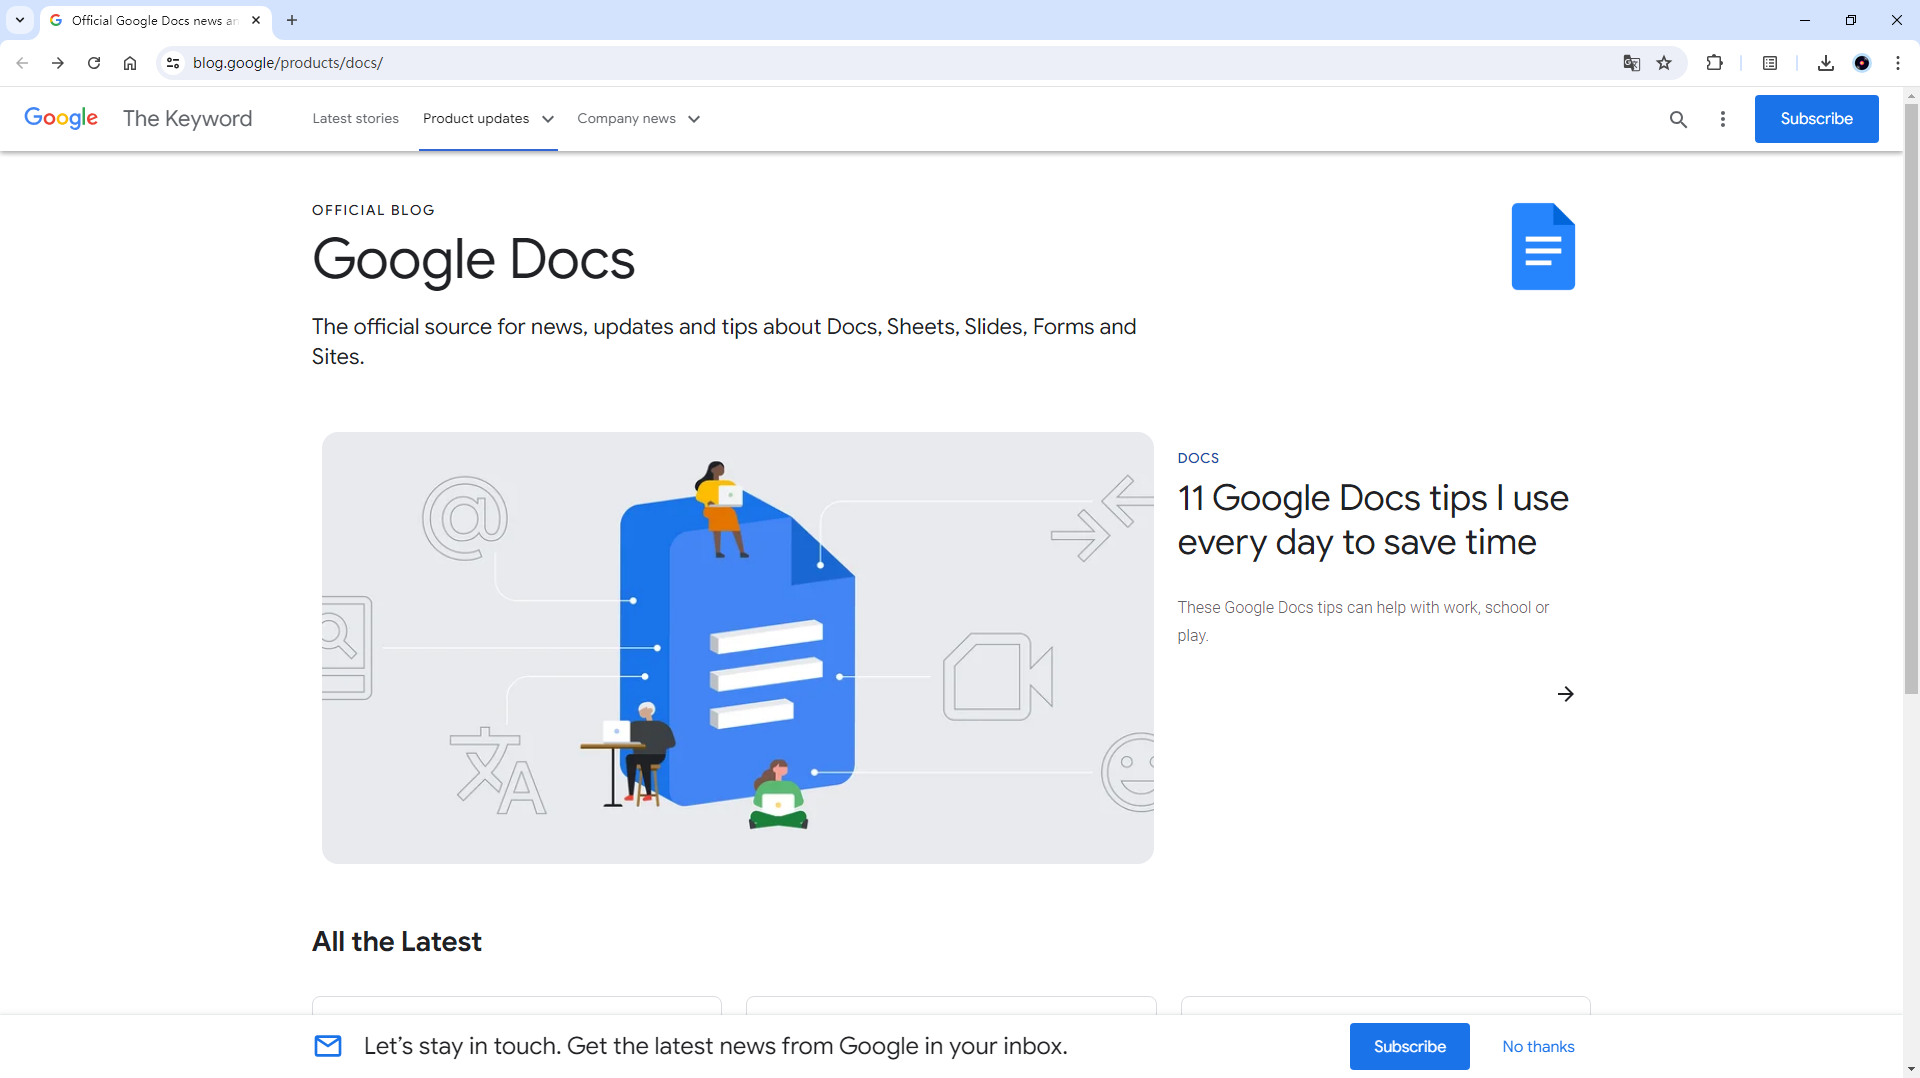Reload the page
This screenshot has height=1078, width=1920.
tap(94, 63)
